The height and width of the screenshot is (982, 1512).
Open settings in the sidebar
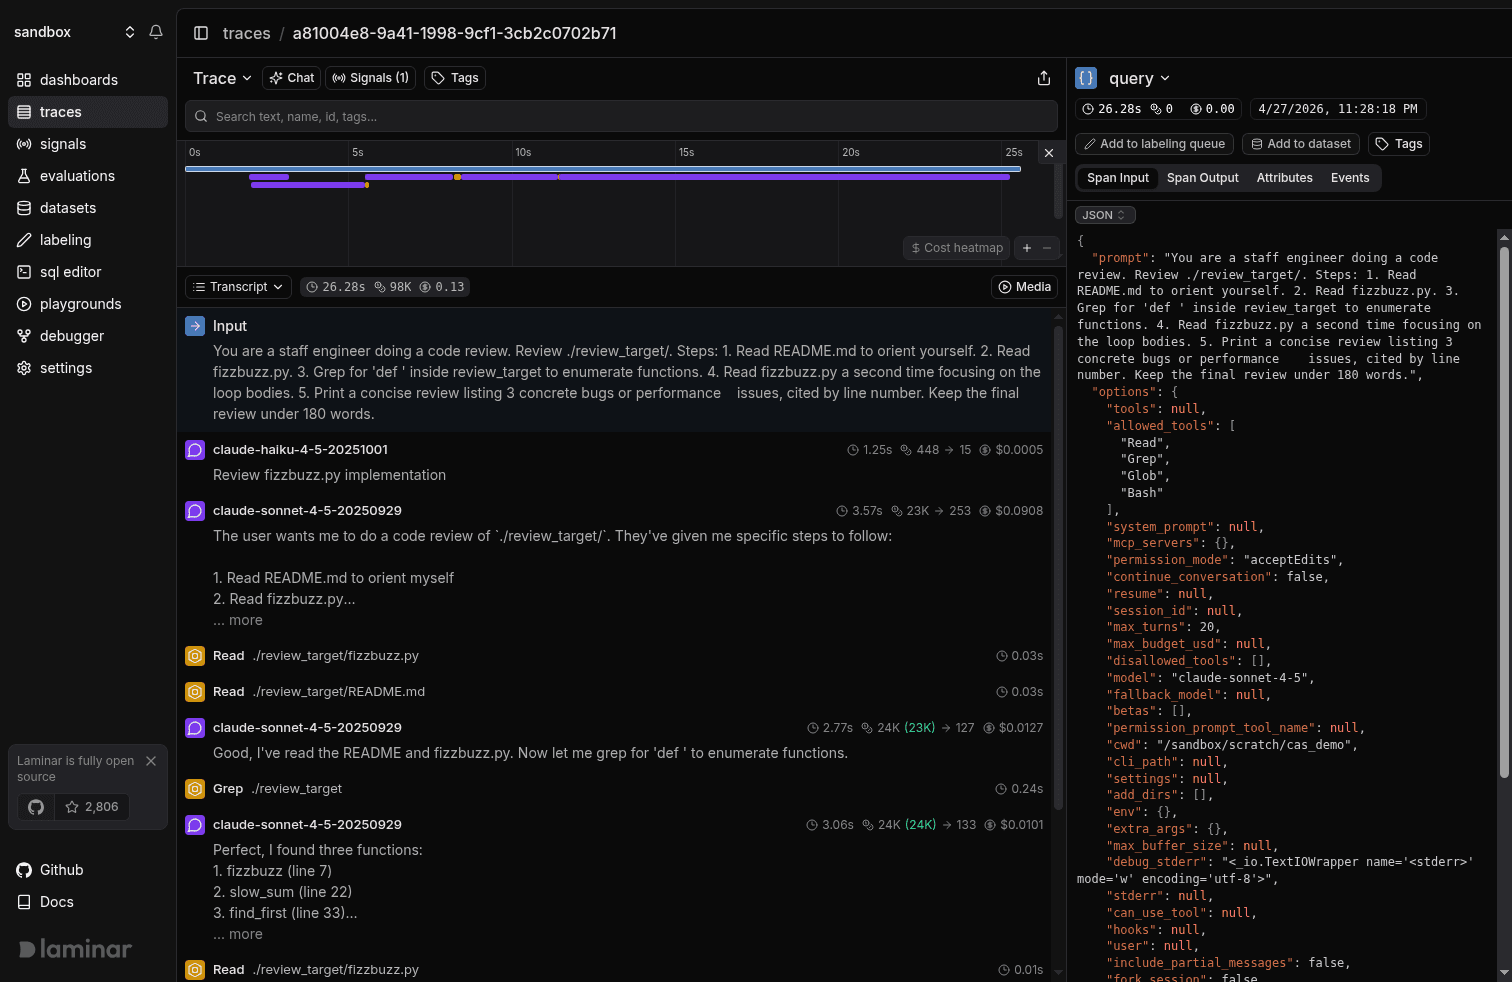(x=88, y=368)
